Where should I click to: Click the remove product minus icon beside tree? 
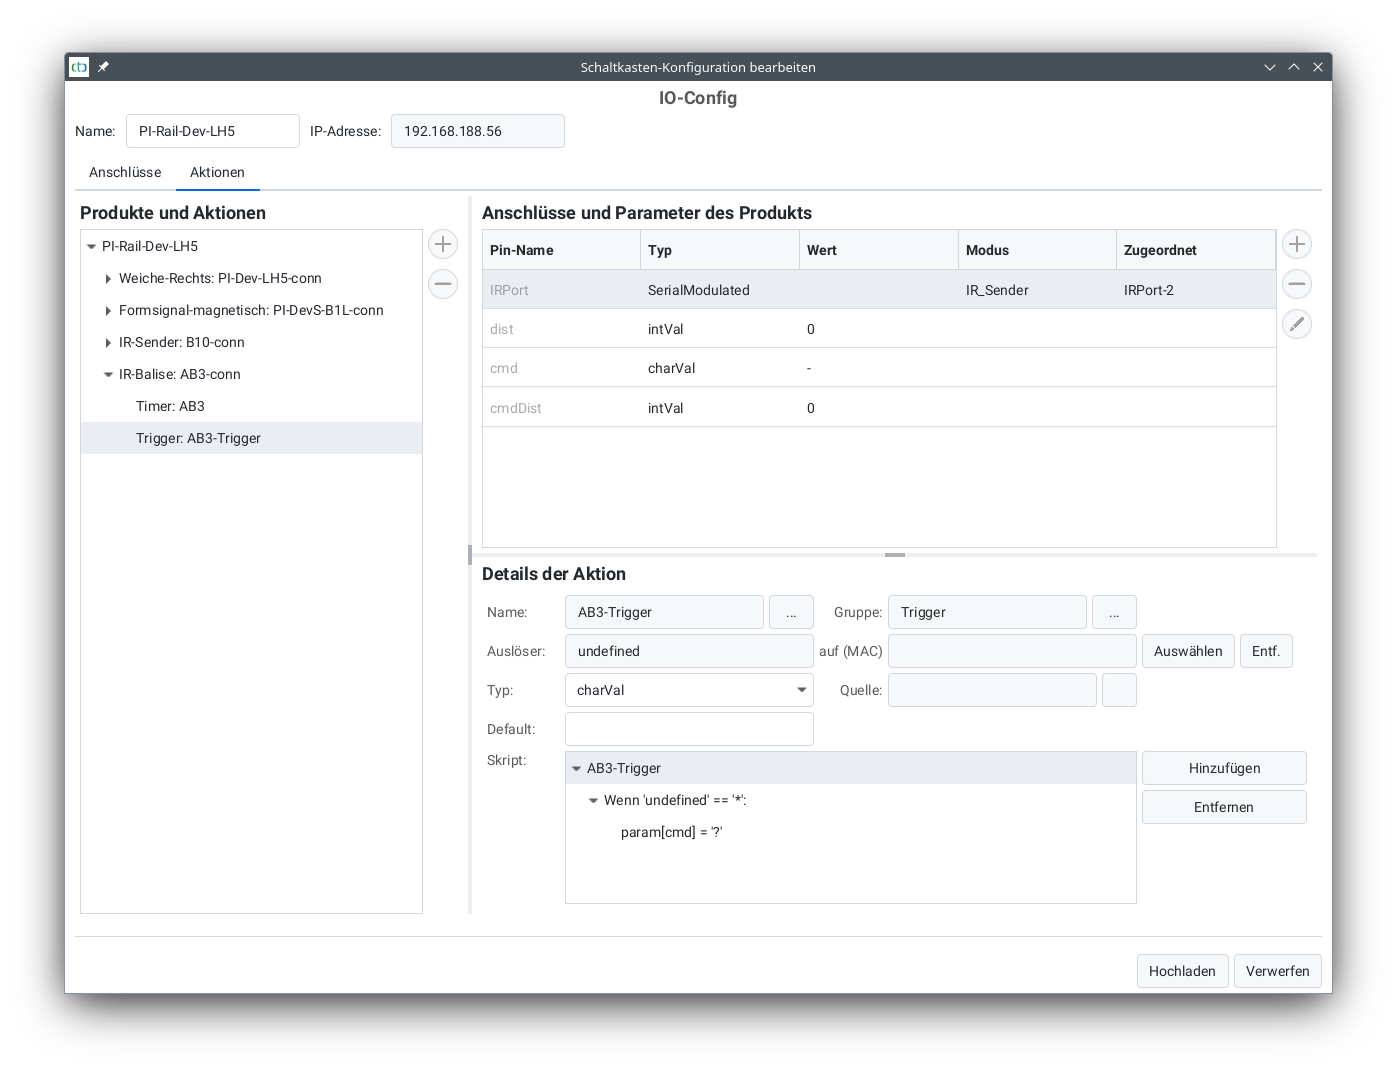click(x=443, y=284)
